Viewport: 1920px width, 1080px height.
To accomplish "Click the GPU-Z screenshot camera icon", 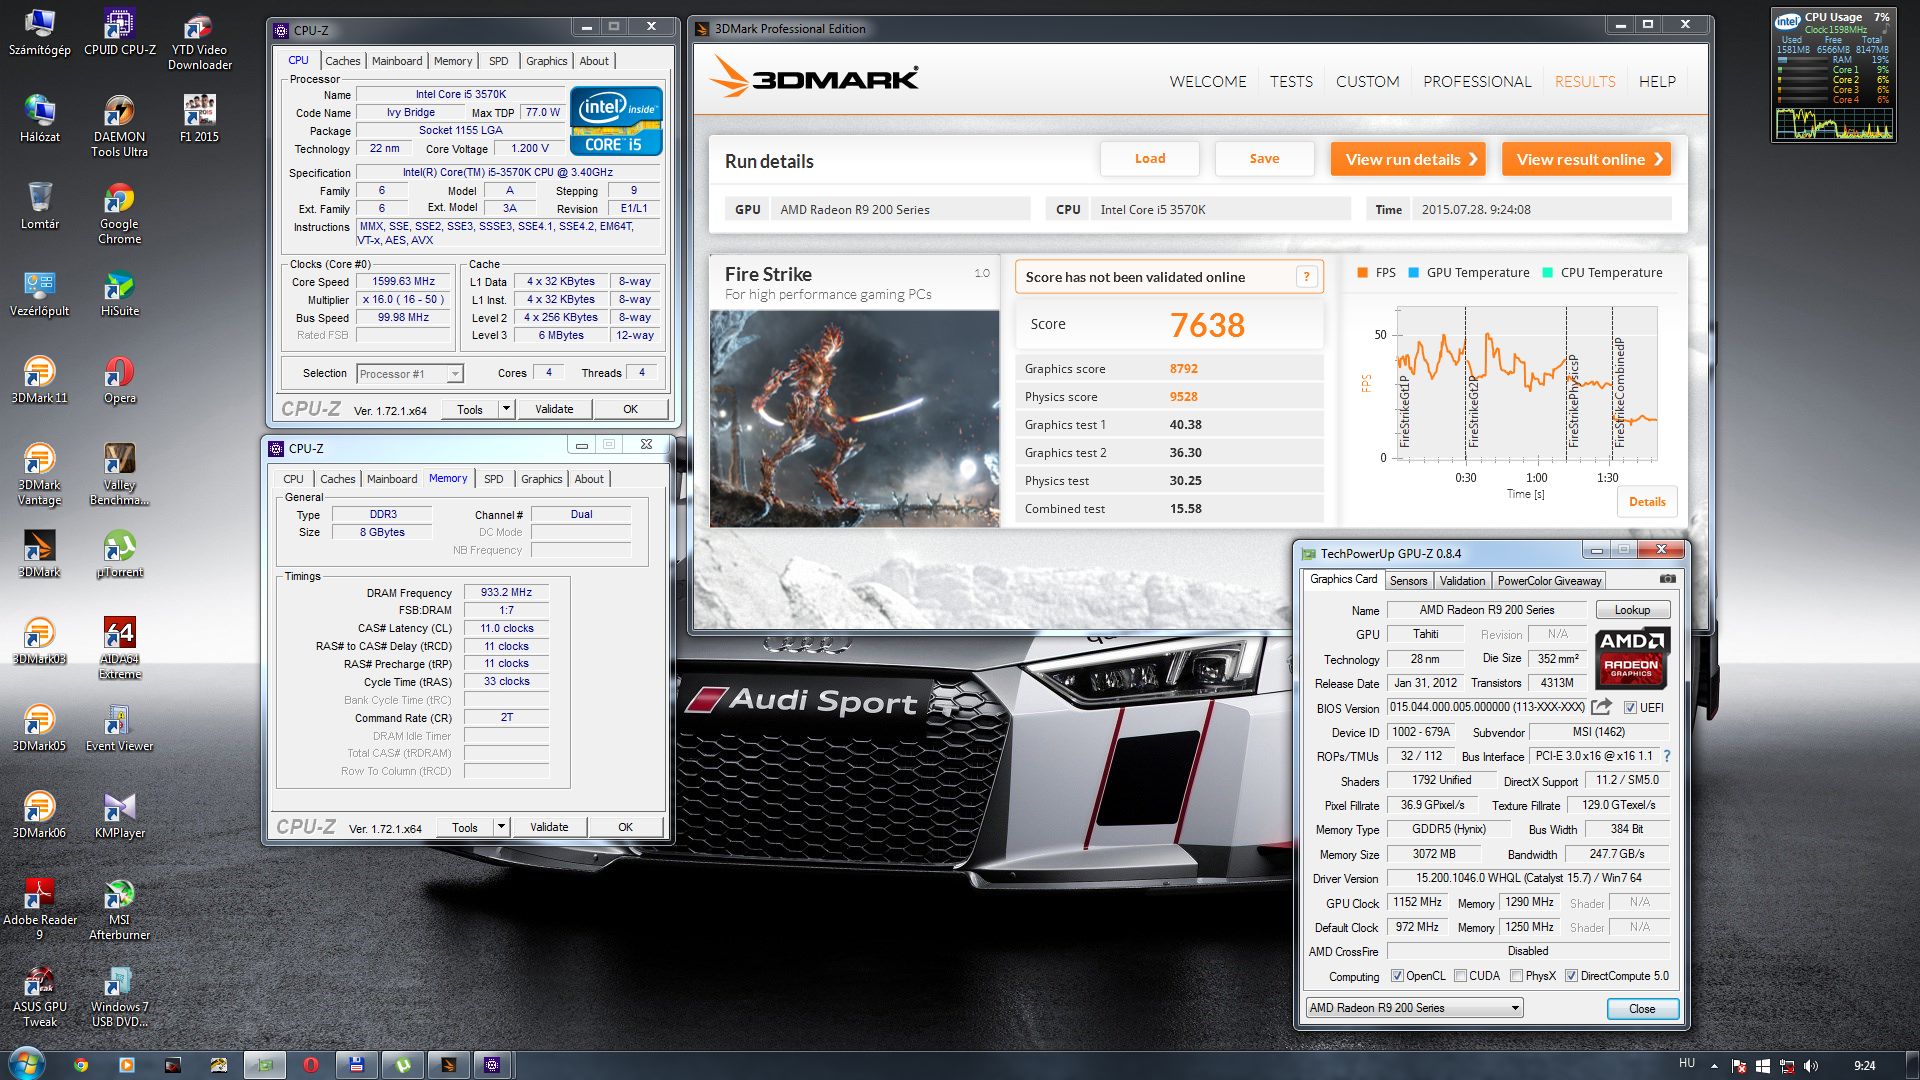I will tap(1667, 579).
